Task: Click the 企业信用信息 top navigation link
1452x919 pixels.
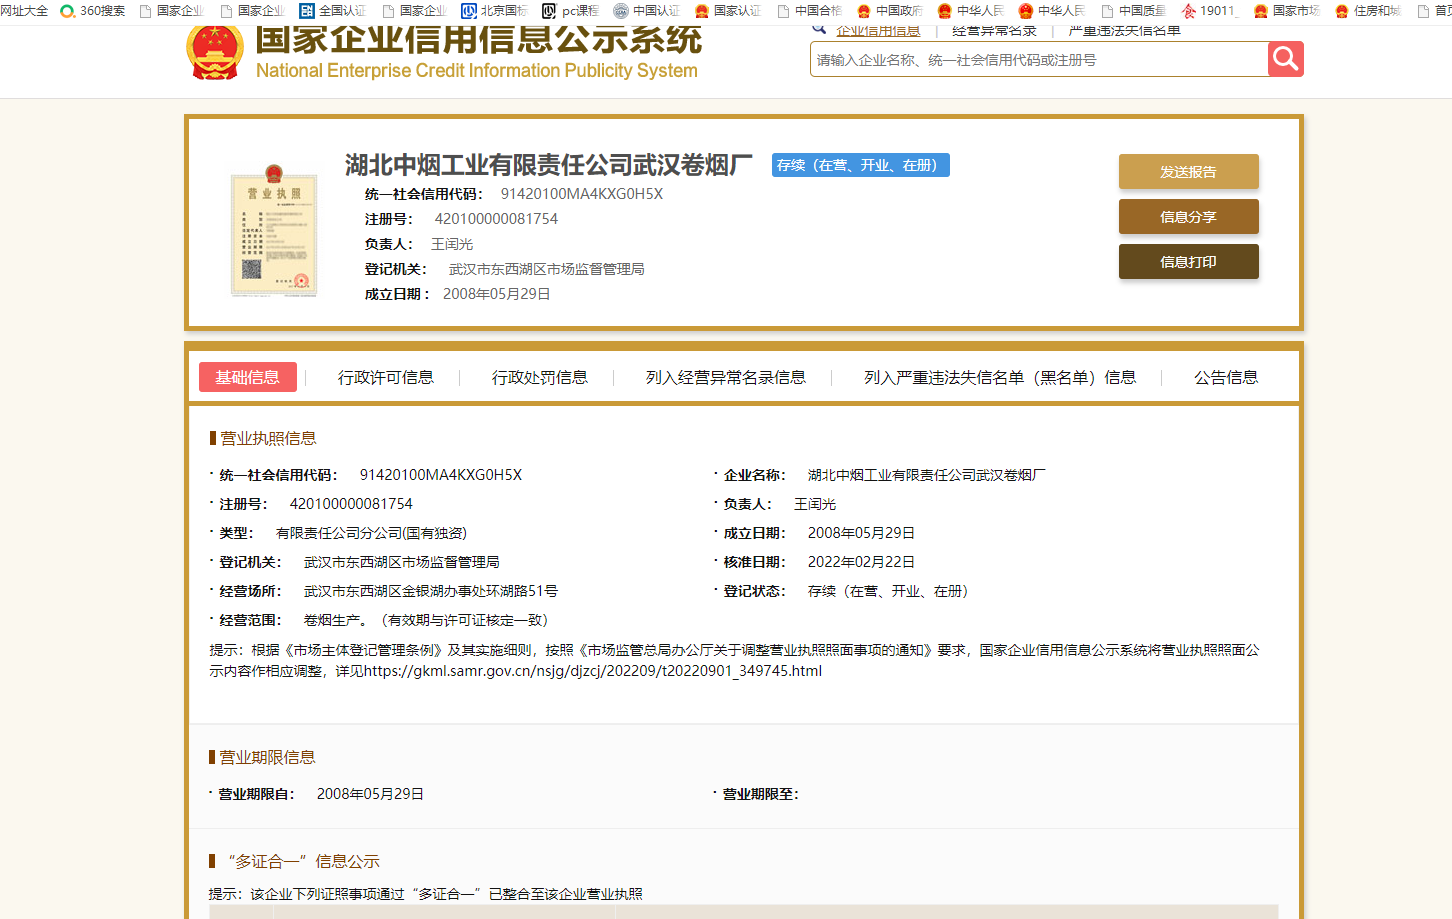Action: (x=878, y=31)
